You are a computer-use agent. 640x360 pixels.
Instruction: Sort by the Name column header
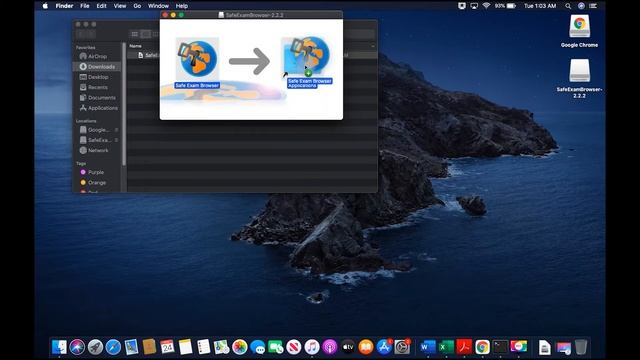(136, 46)
